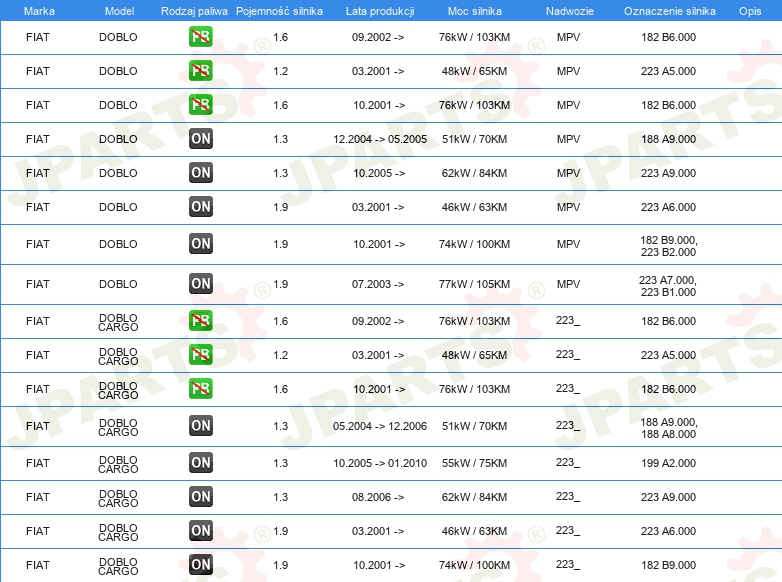Click the petrol icon in the DOBLO MPV 09.2002 row
782x582 pixels.
pyautogui.click(x=200, y=37)
